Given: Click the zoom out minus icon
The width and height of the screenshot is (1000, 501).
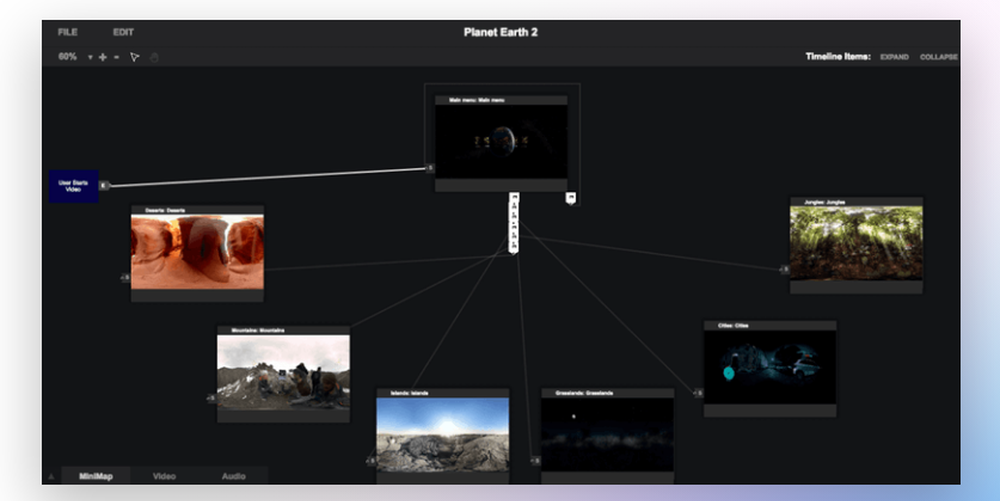Looking at the screenshot, I should [116, 57].
